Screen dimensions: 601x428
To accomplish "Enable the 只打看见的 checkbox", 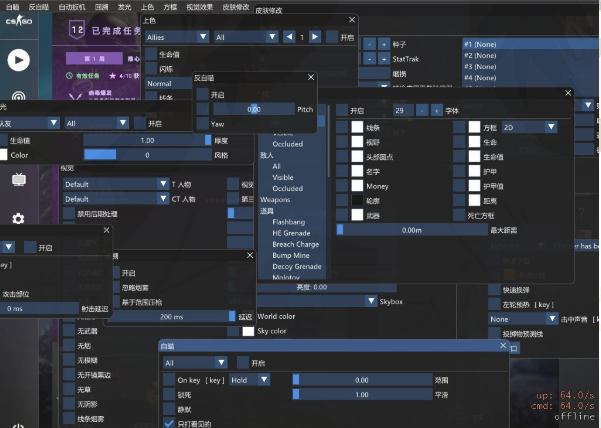I will [168, 423].
